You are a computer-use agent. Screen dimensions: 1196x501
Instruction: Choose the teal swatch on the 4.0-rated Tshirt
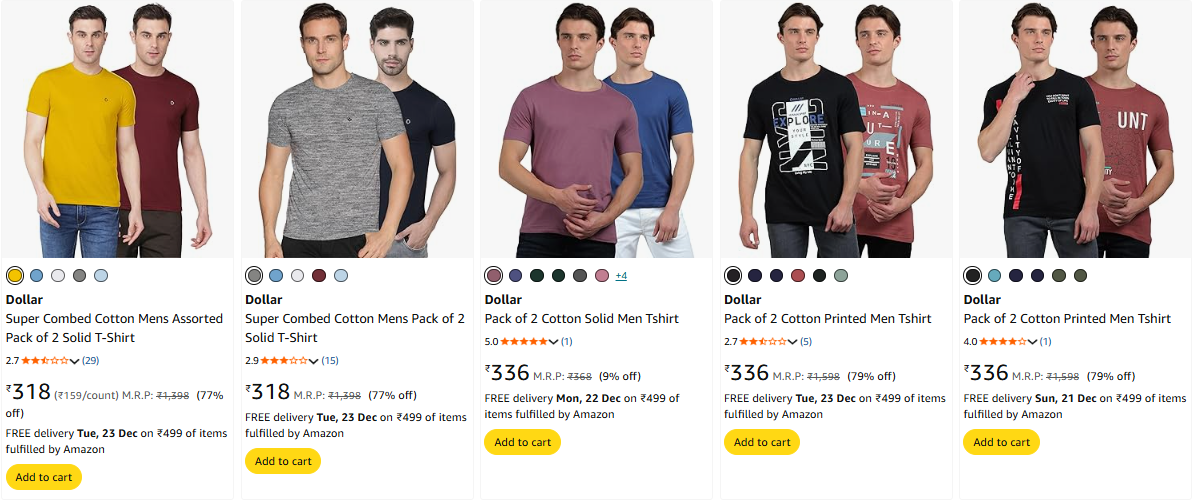(x=994, y=276)
